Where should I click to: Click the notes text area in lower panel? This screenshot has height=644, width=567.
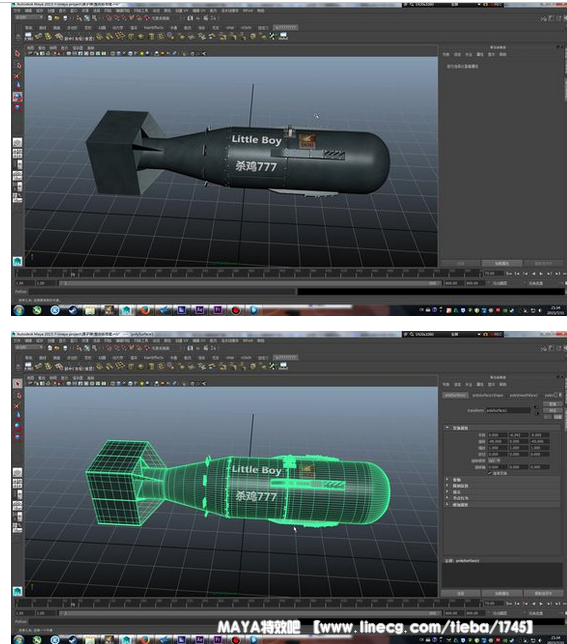click(x=502, y=575)
